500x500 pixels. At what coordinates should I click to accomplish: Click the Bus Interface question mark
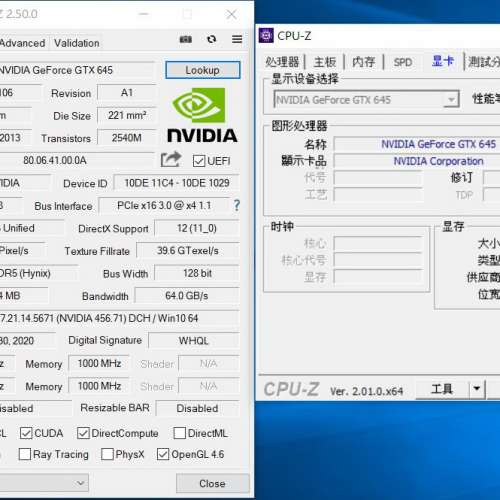237,205
